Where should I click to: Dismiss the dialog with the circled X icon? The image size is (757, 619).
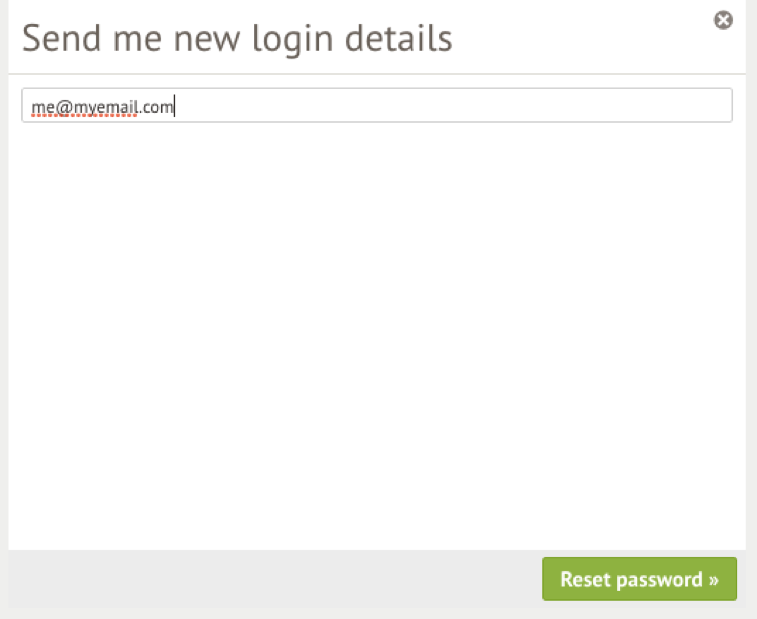[723, 20]
